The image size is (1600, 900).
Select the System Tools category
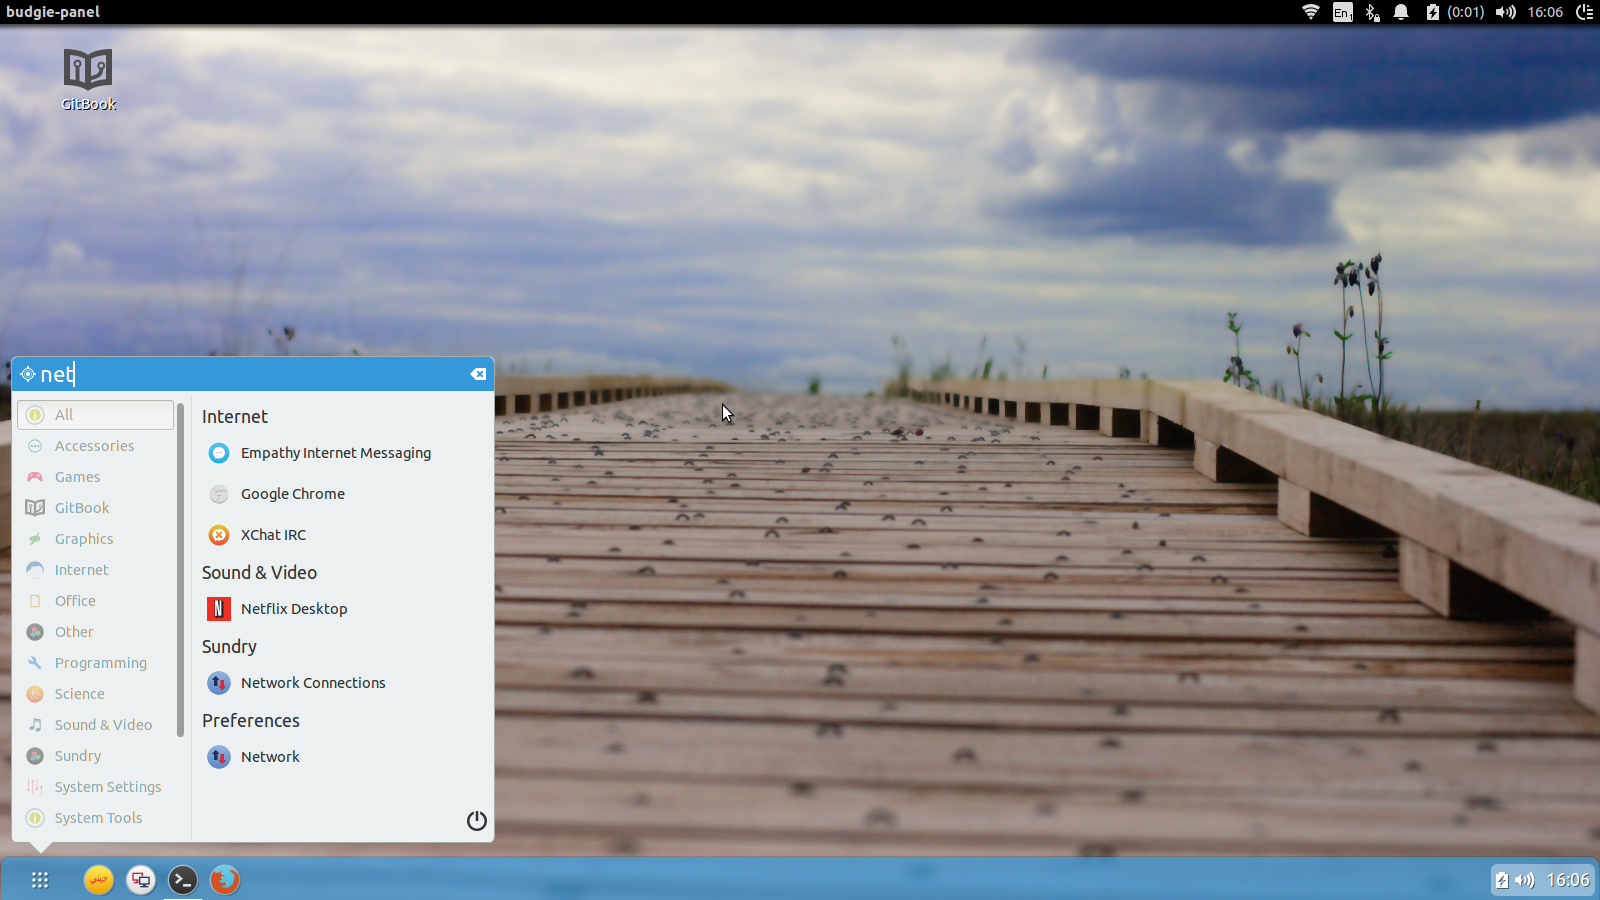point(96,818)
